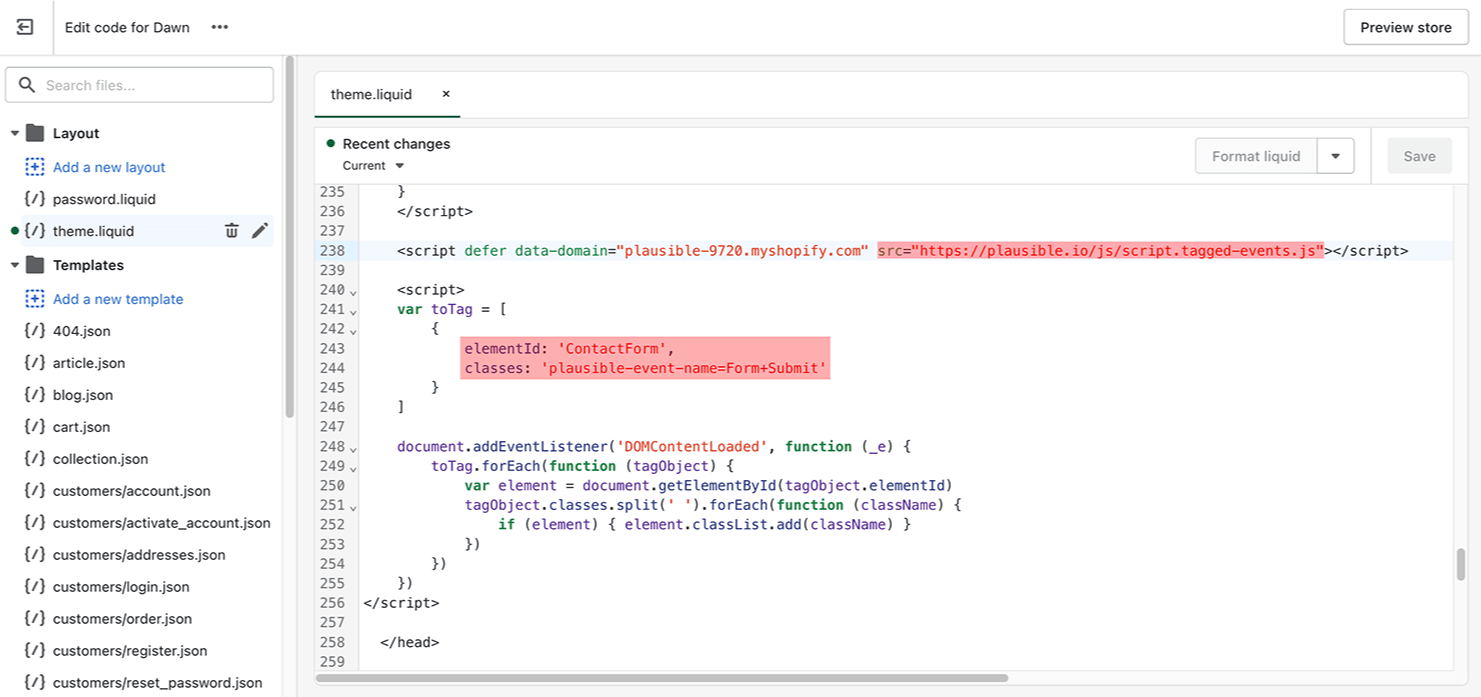This screenshot has width=1481, height=697.
Task: Click the Edit code for Dawn title
Action: [x=127, y=27]
